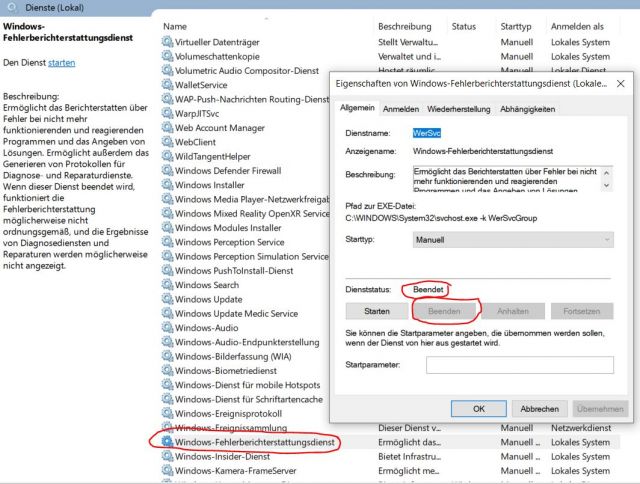Click gear icon of Windows Media Player-Netzwerkfreigabe
The height and width of the screenshot is (484, 640).
point(167,199)
